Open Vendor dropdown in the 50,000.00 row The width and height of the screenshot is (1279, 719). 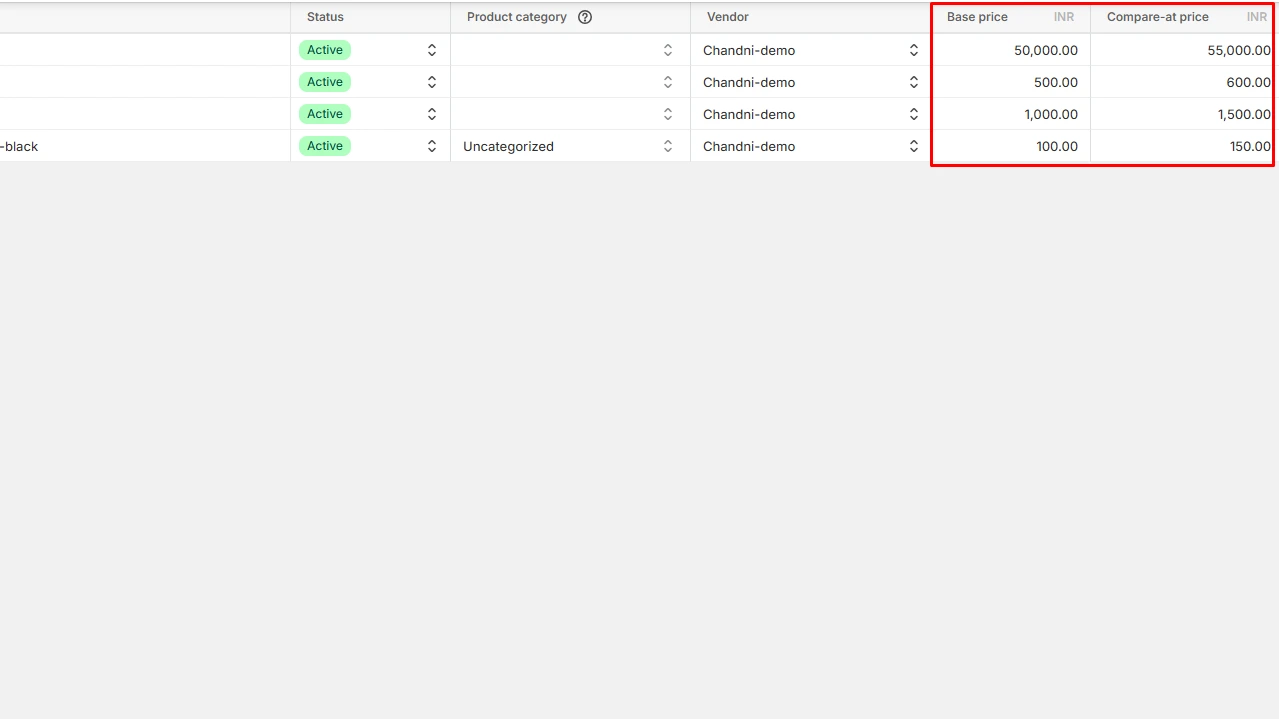[913, 50]
